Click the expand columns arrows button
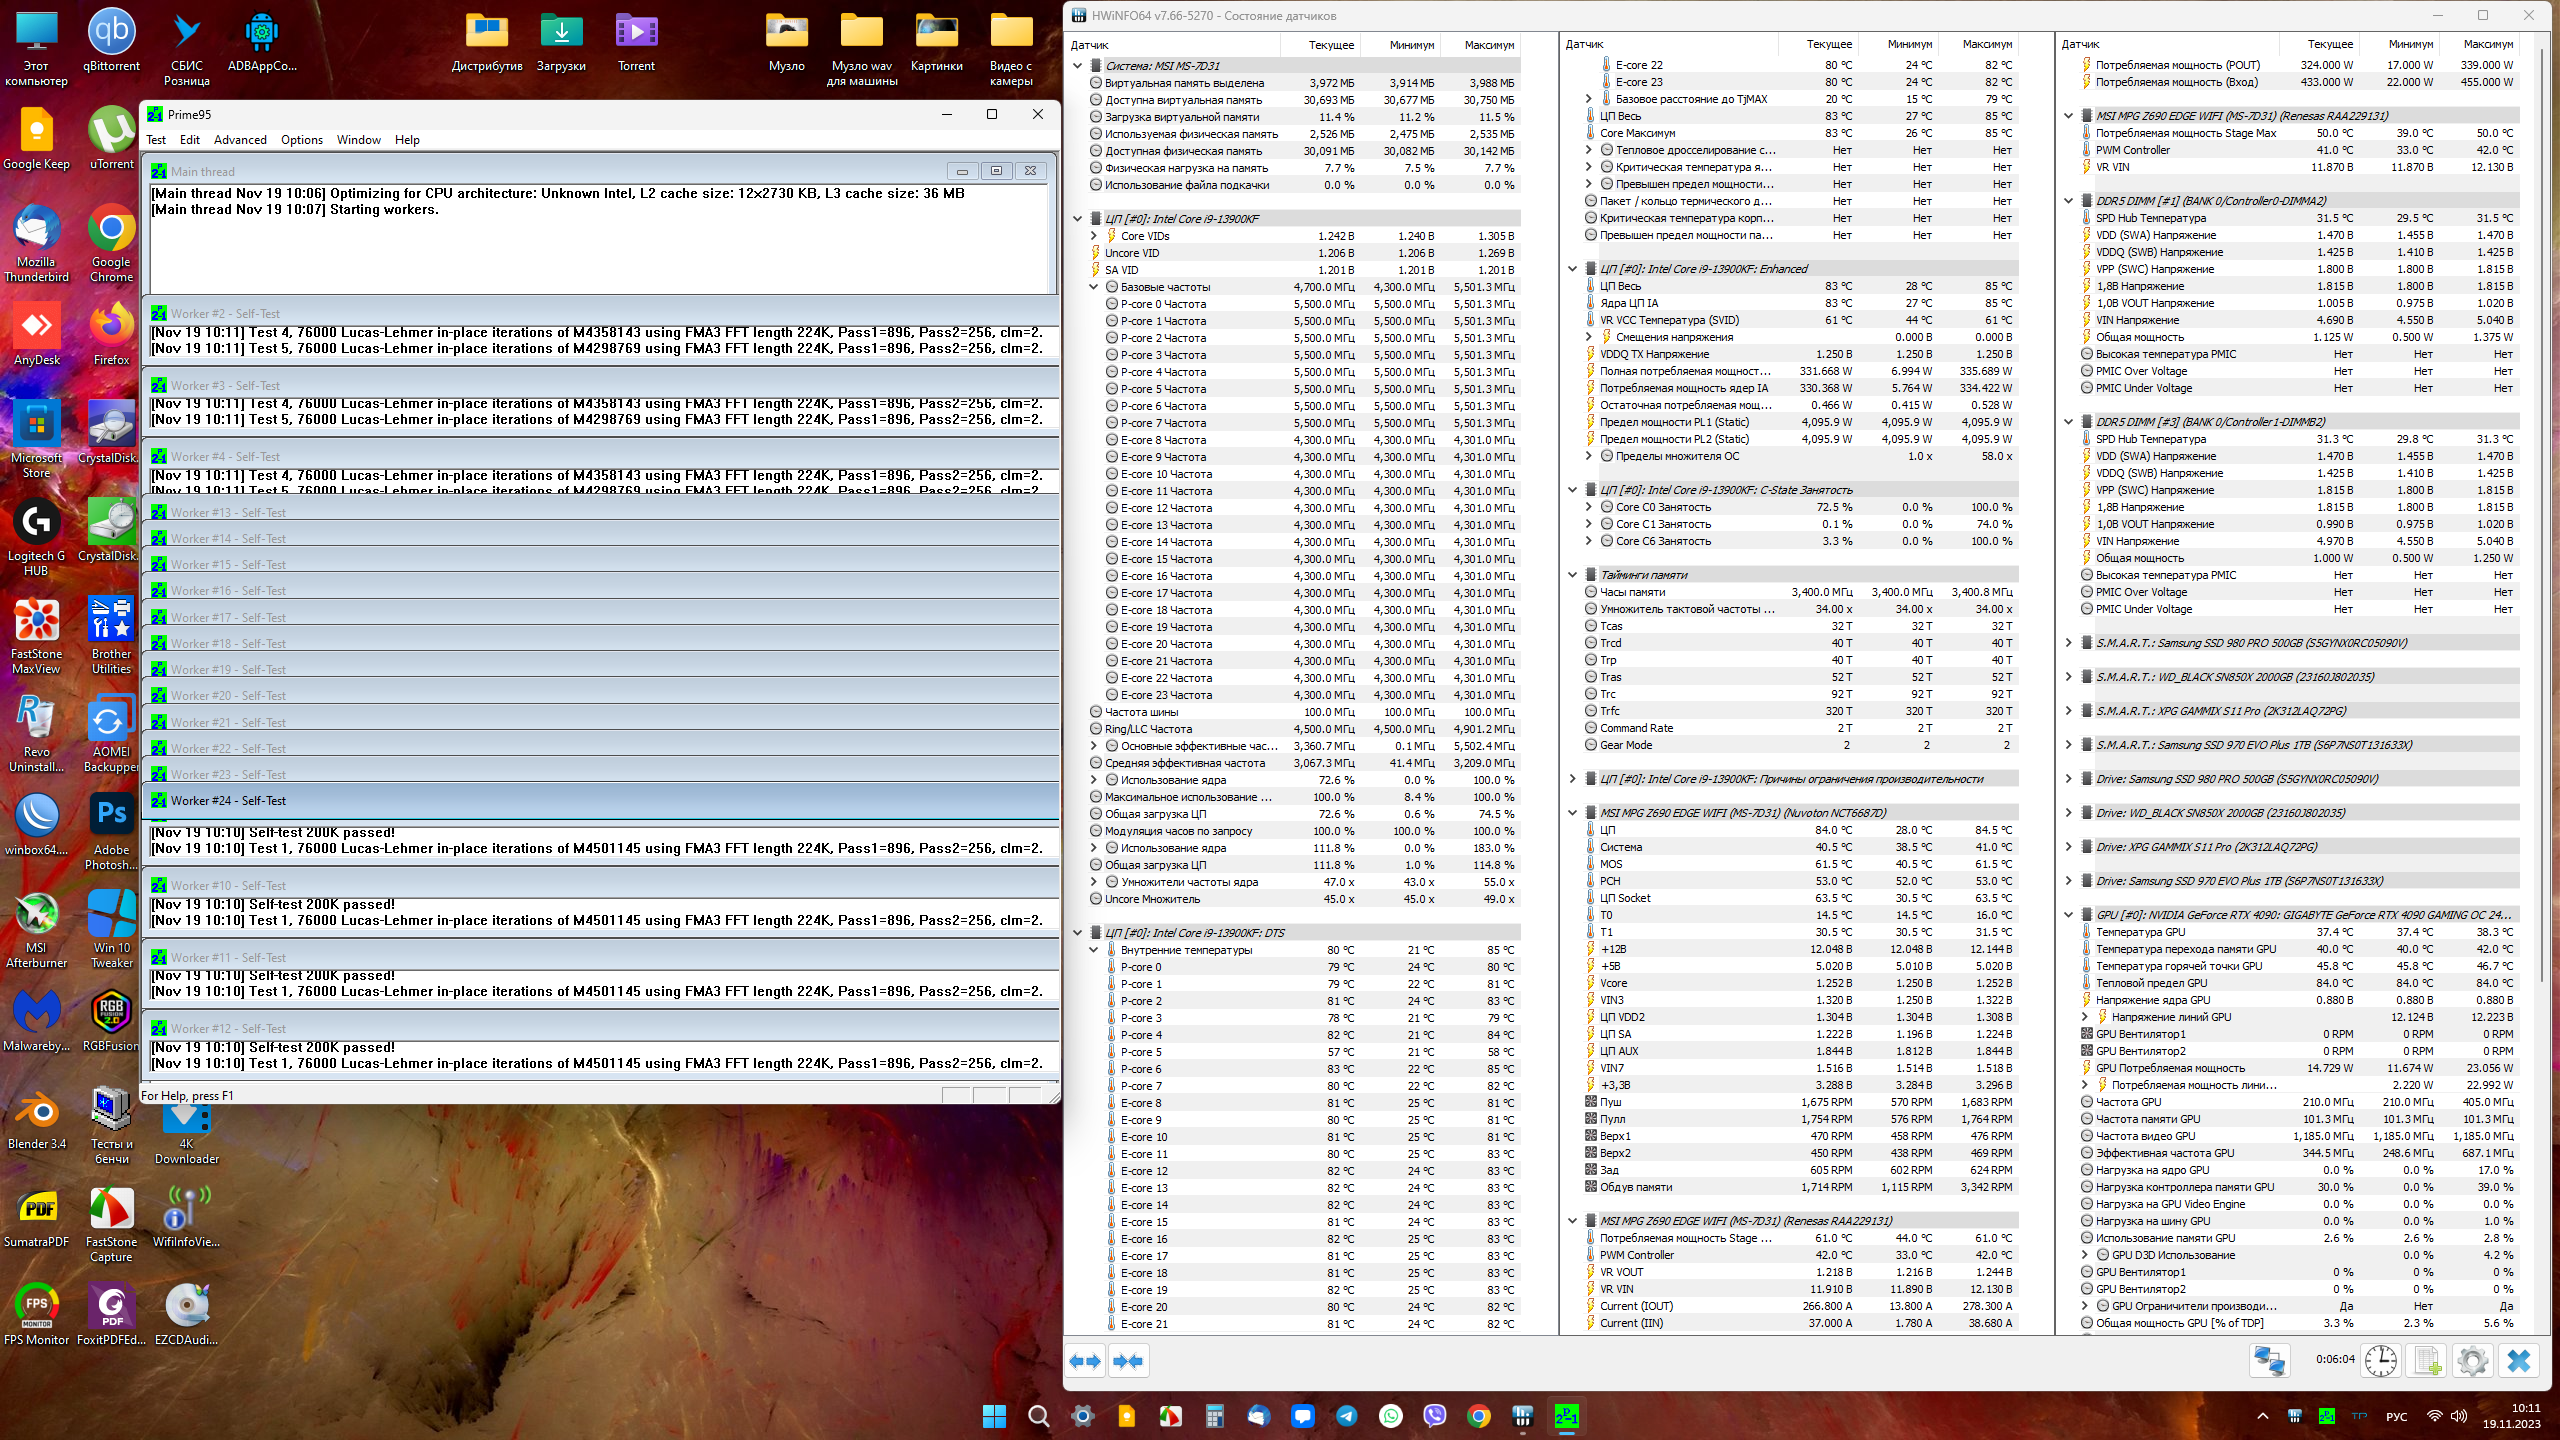 click(1085, 1361)
